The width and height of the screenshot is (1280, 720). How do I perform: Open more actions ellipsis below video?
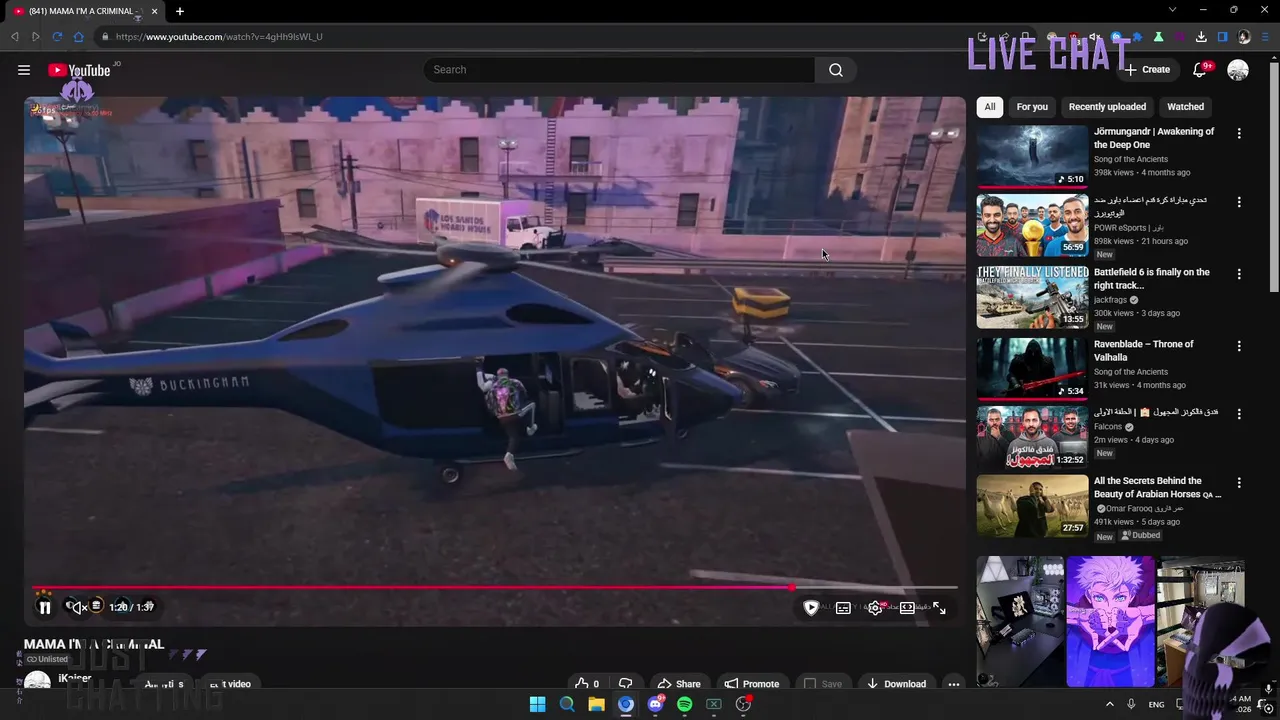click(954, 684)
